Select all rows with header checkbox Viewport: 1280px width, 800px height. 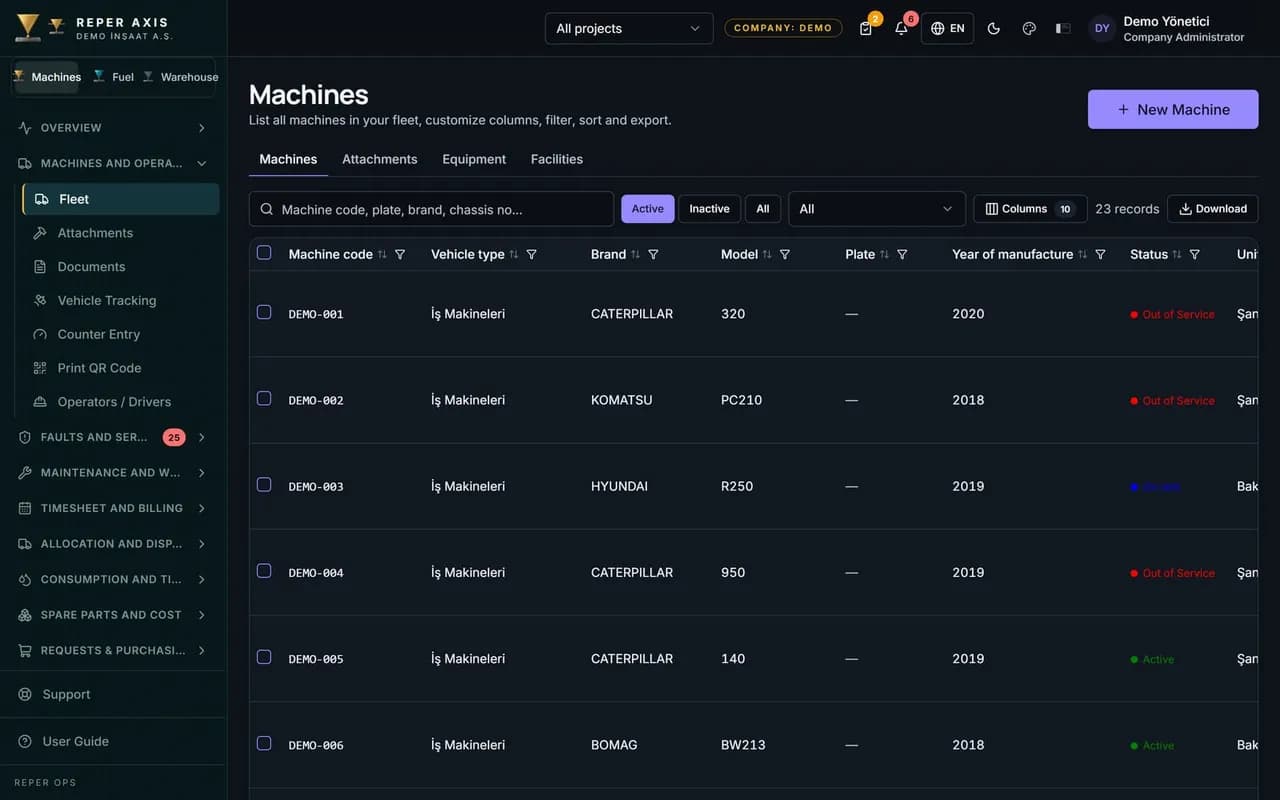tap(264, 253)
